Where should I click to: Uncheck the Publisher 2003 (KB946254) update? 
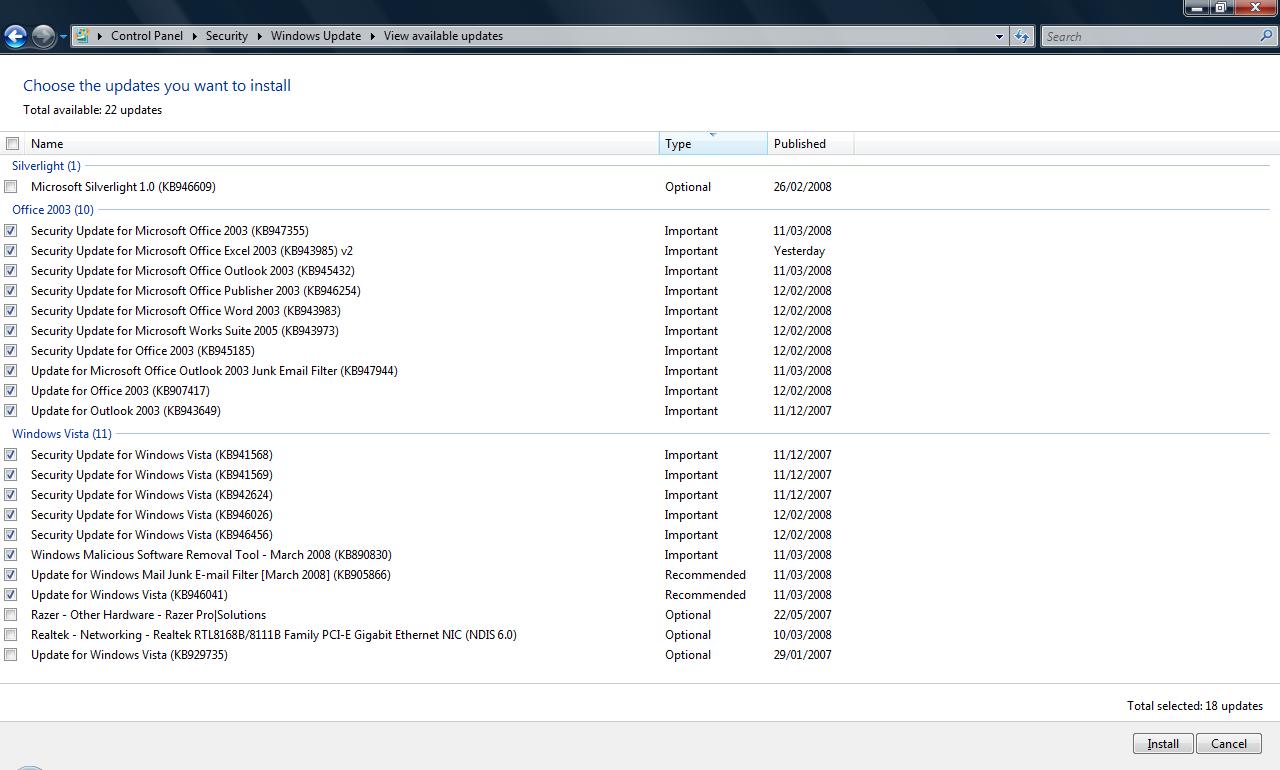click(x=11, y=291)
